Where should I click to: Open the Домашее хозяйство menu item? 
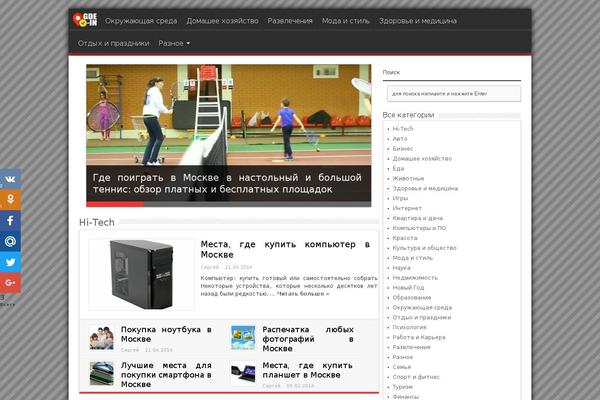222,21
